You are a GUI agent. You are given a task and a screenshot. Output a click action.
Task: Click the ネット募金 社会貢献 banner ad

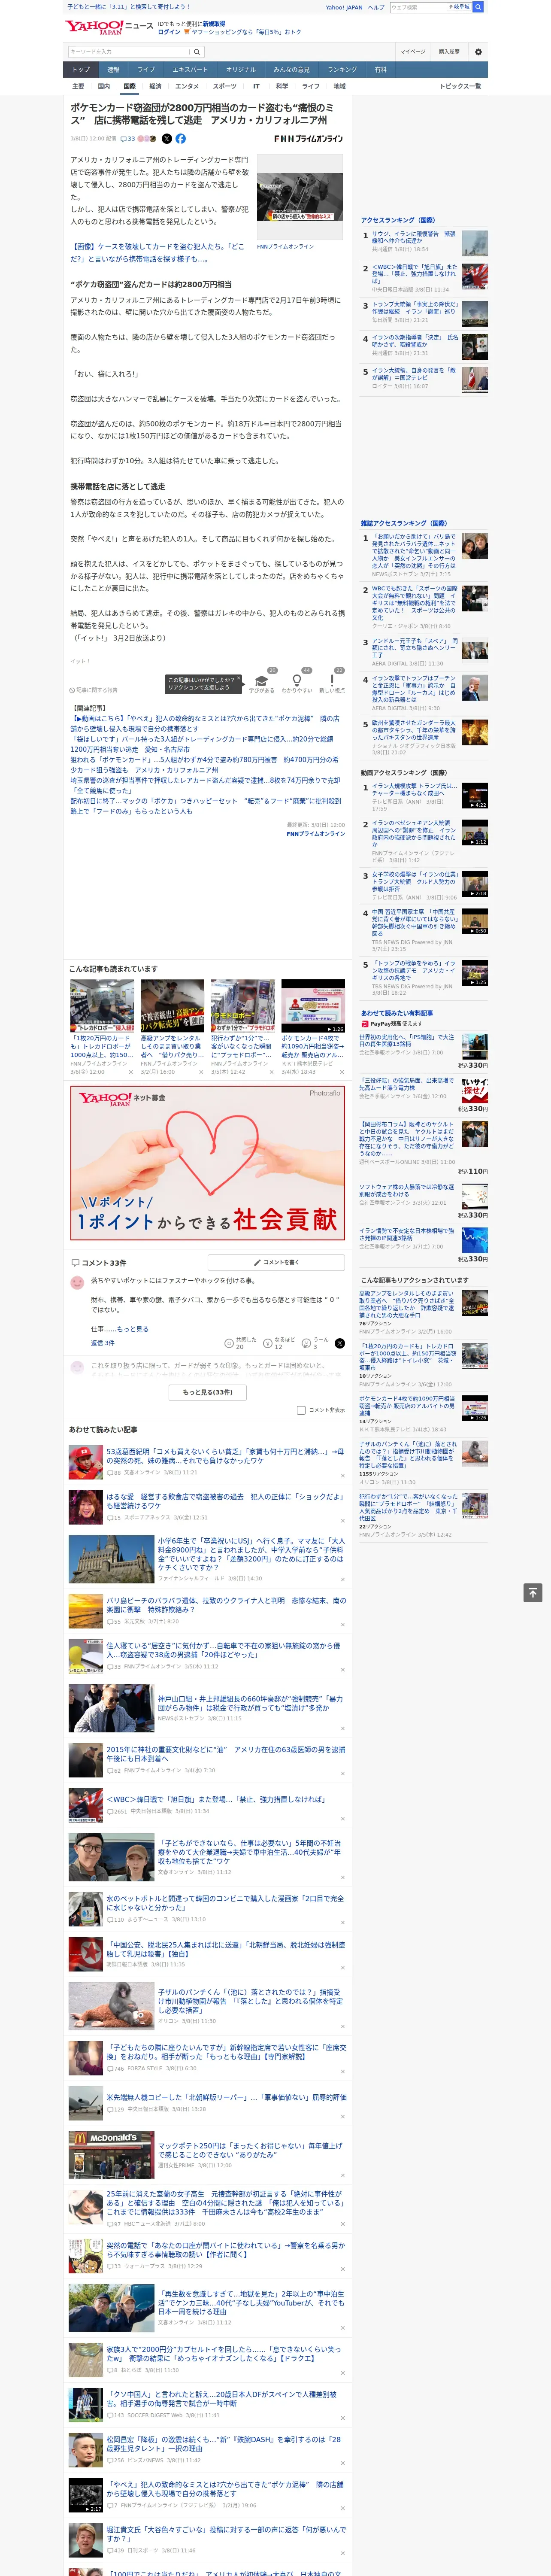coord(208,1162)
